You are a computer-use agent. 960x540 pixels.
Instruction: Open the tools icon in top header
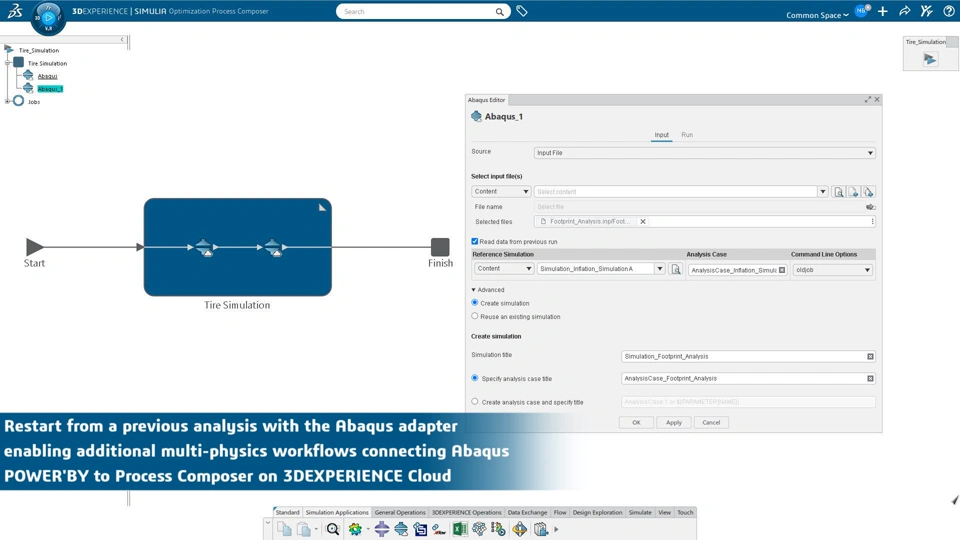pos(926,11)
